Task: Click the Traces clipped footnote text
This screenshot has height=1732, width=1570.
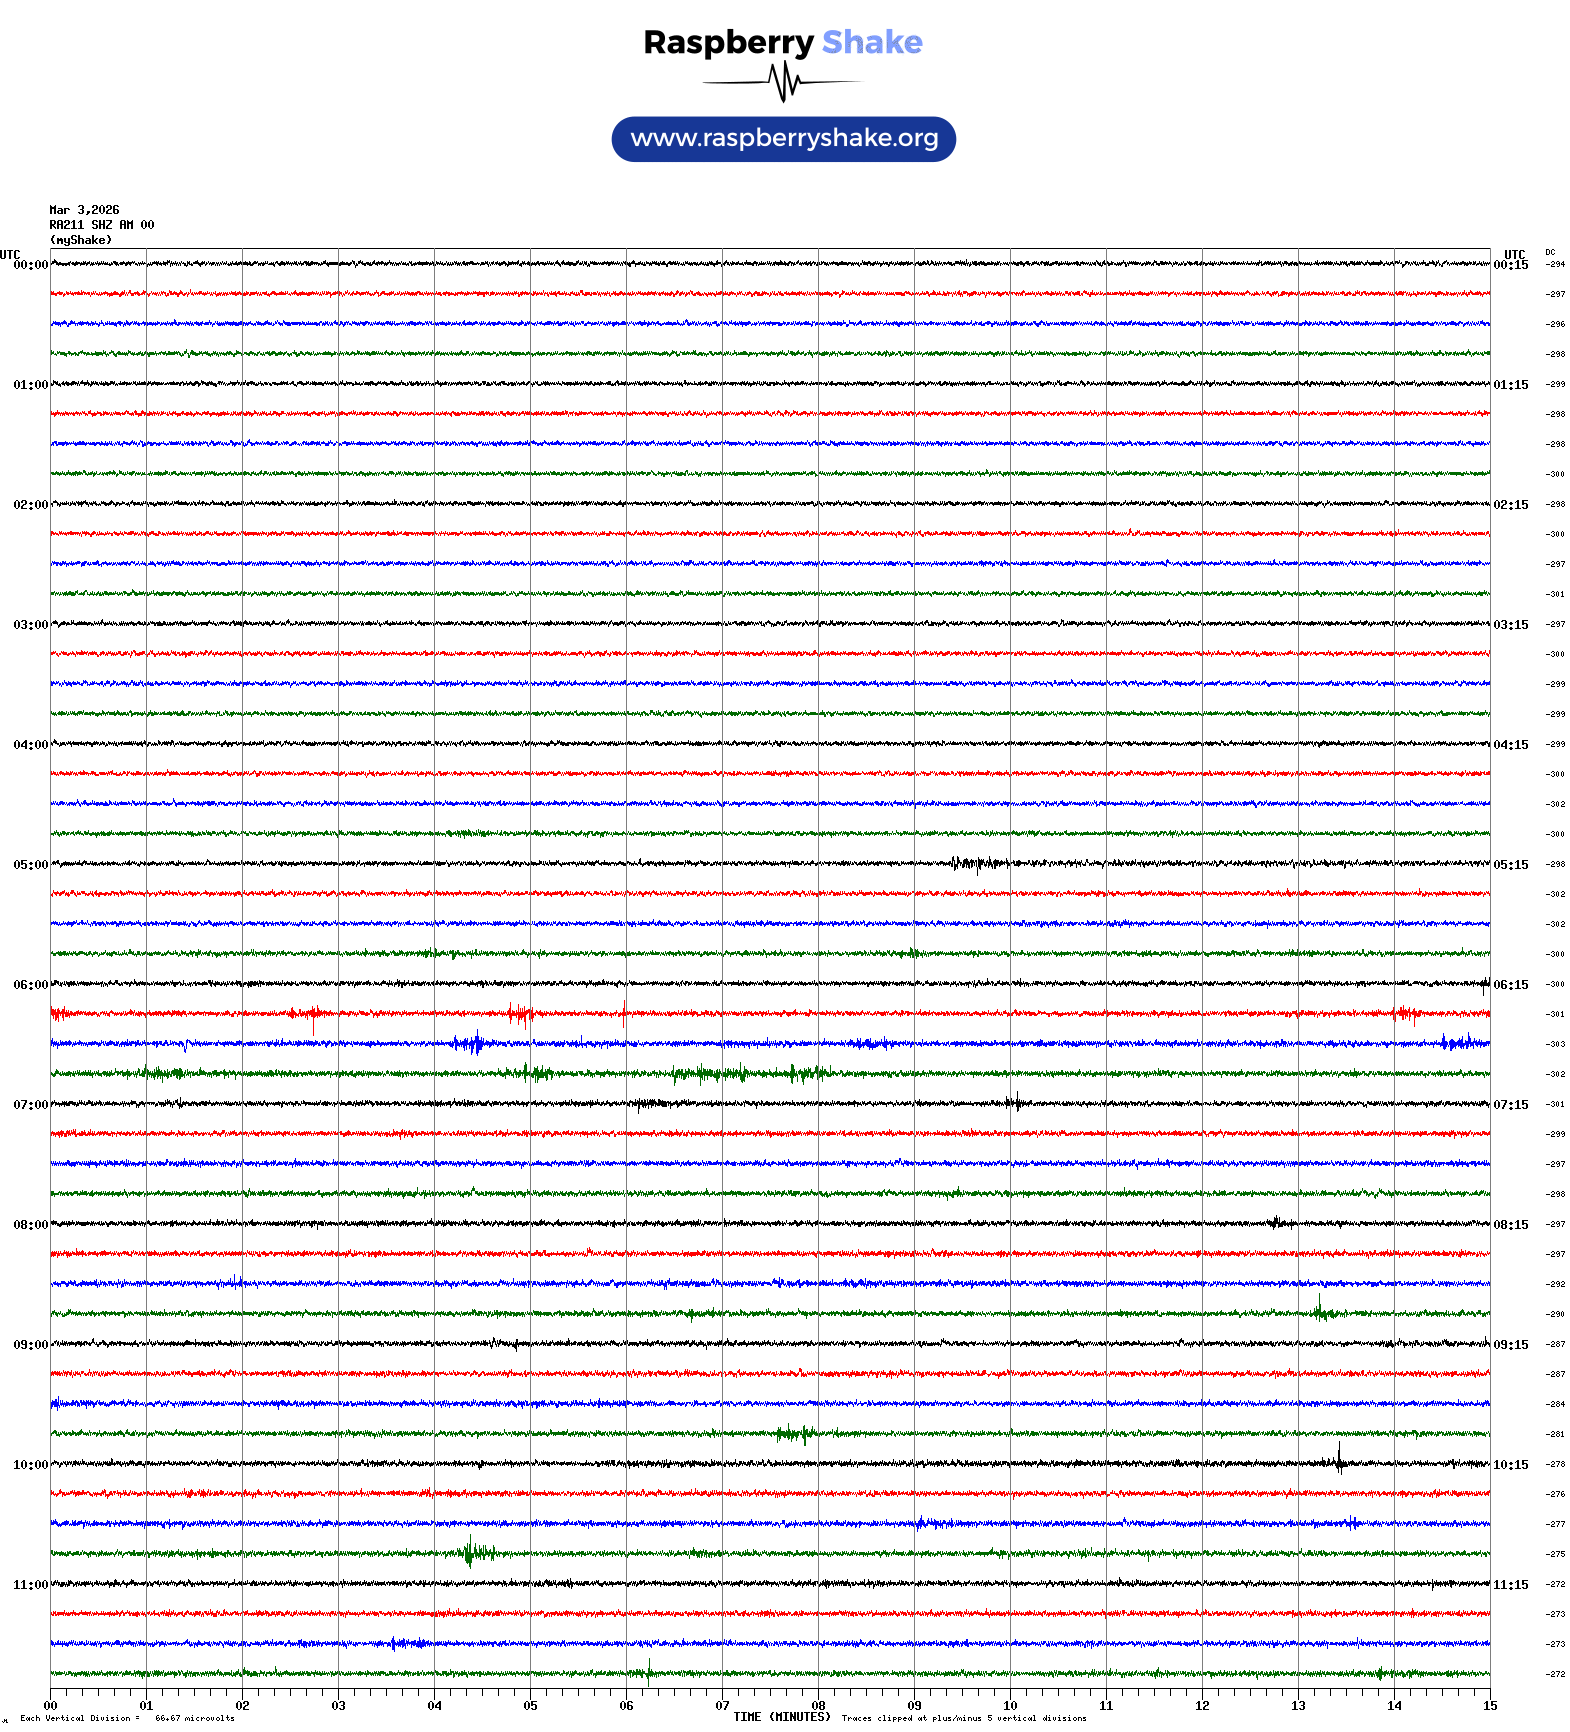Action: pyautogui.click(x=963, y=1718)
